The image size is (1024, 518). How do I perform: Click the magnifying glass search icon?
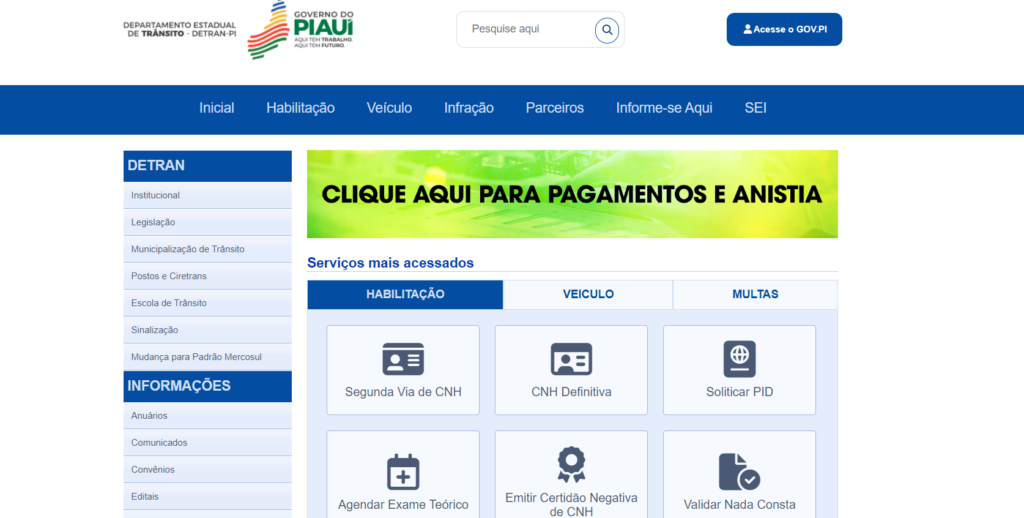click(607, 30)
